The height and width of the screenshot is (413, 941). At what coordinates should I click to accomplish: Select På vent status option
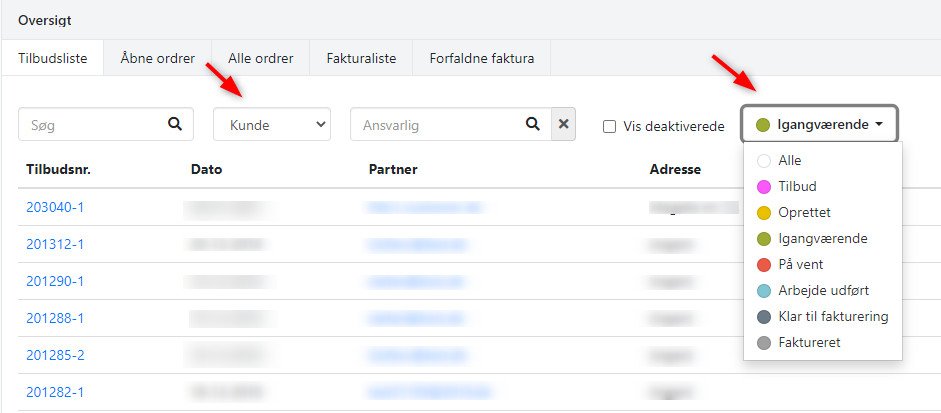pyautogui.click(x=800, y=265)
